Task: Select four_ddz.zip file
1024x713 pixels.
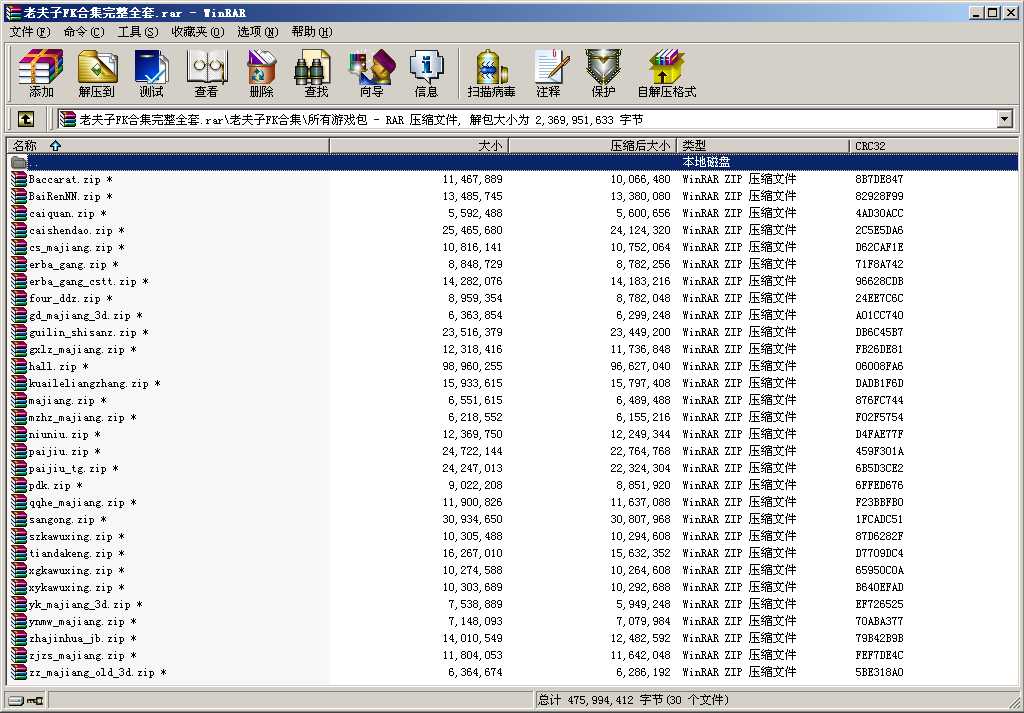Action: pos(71,298)
